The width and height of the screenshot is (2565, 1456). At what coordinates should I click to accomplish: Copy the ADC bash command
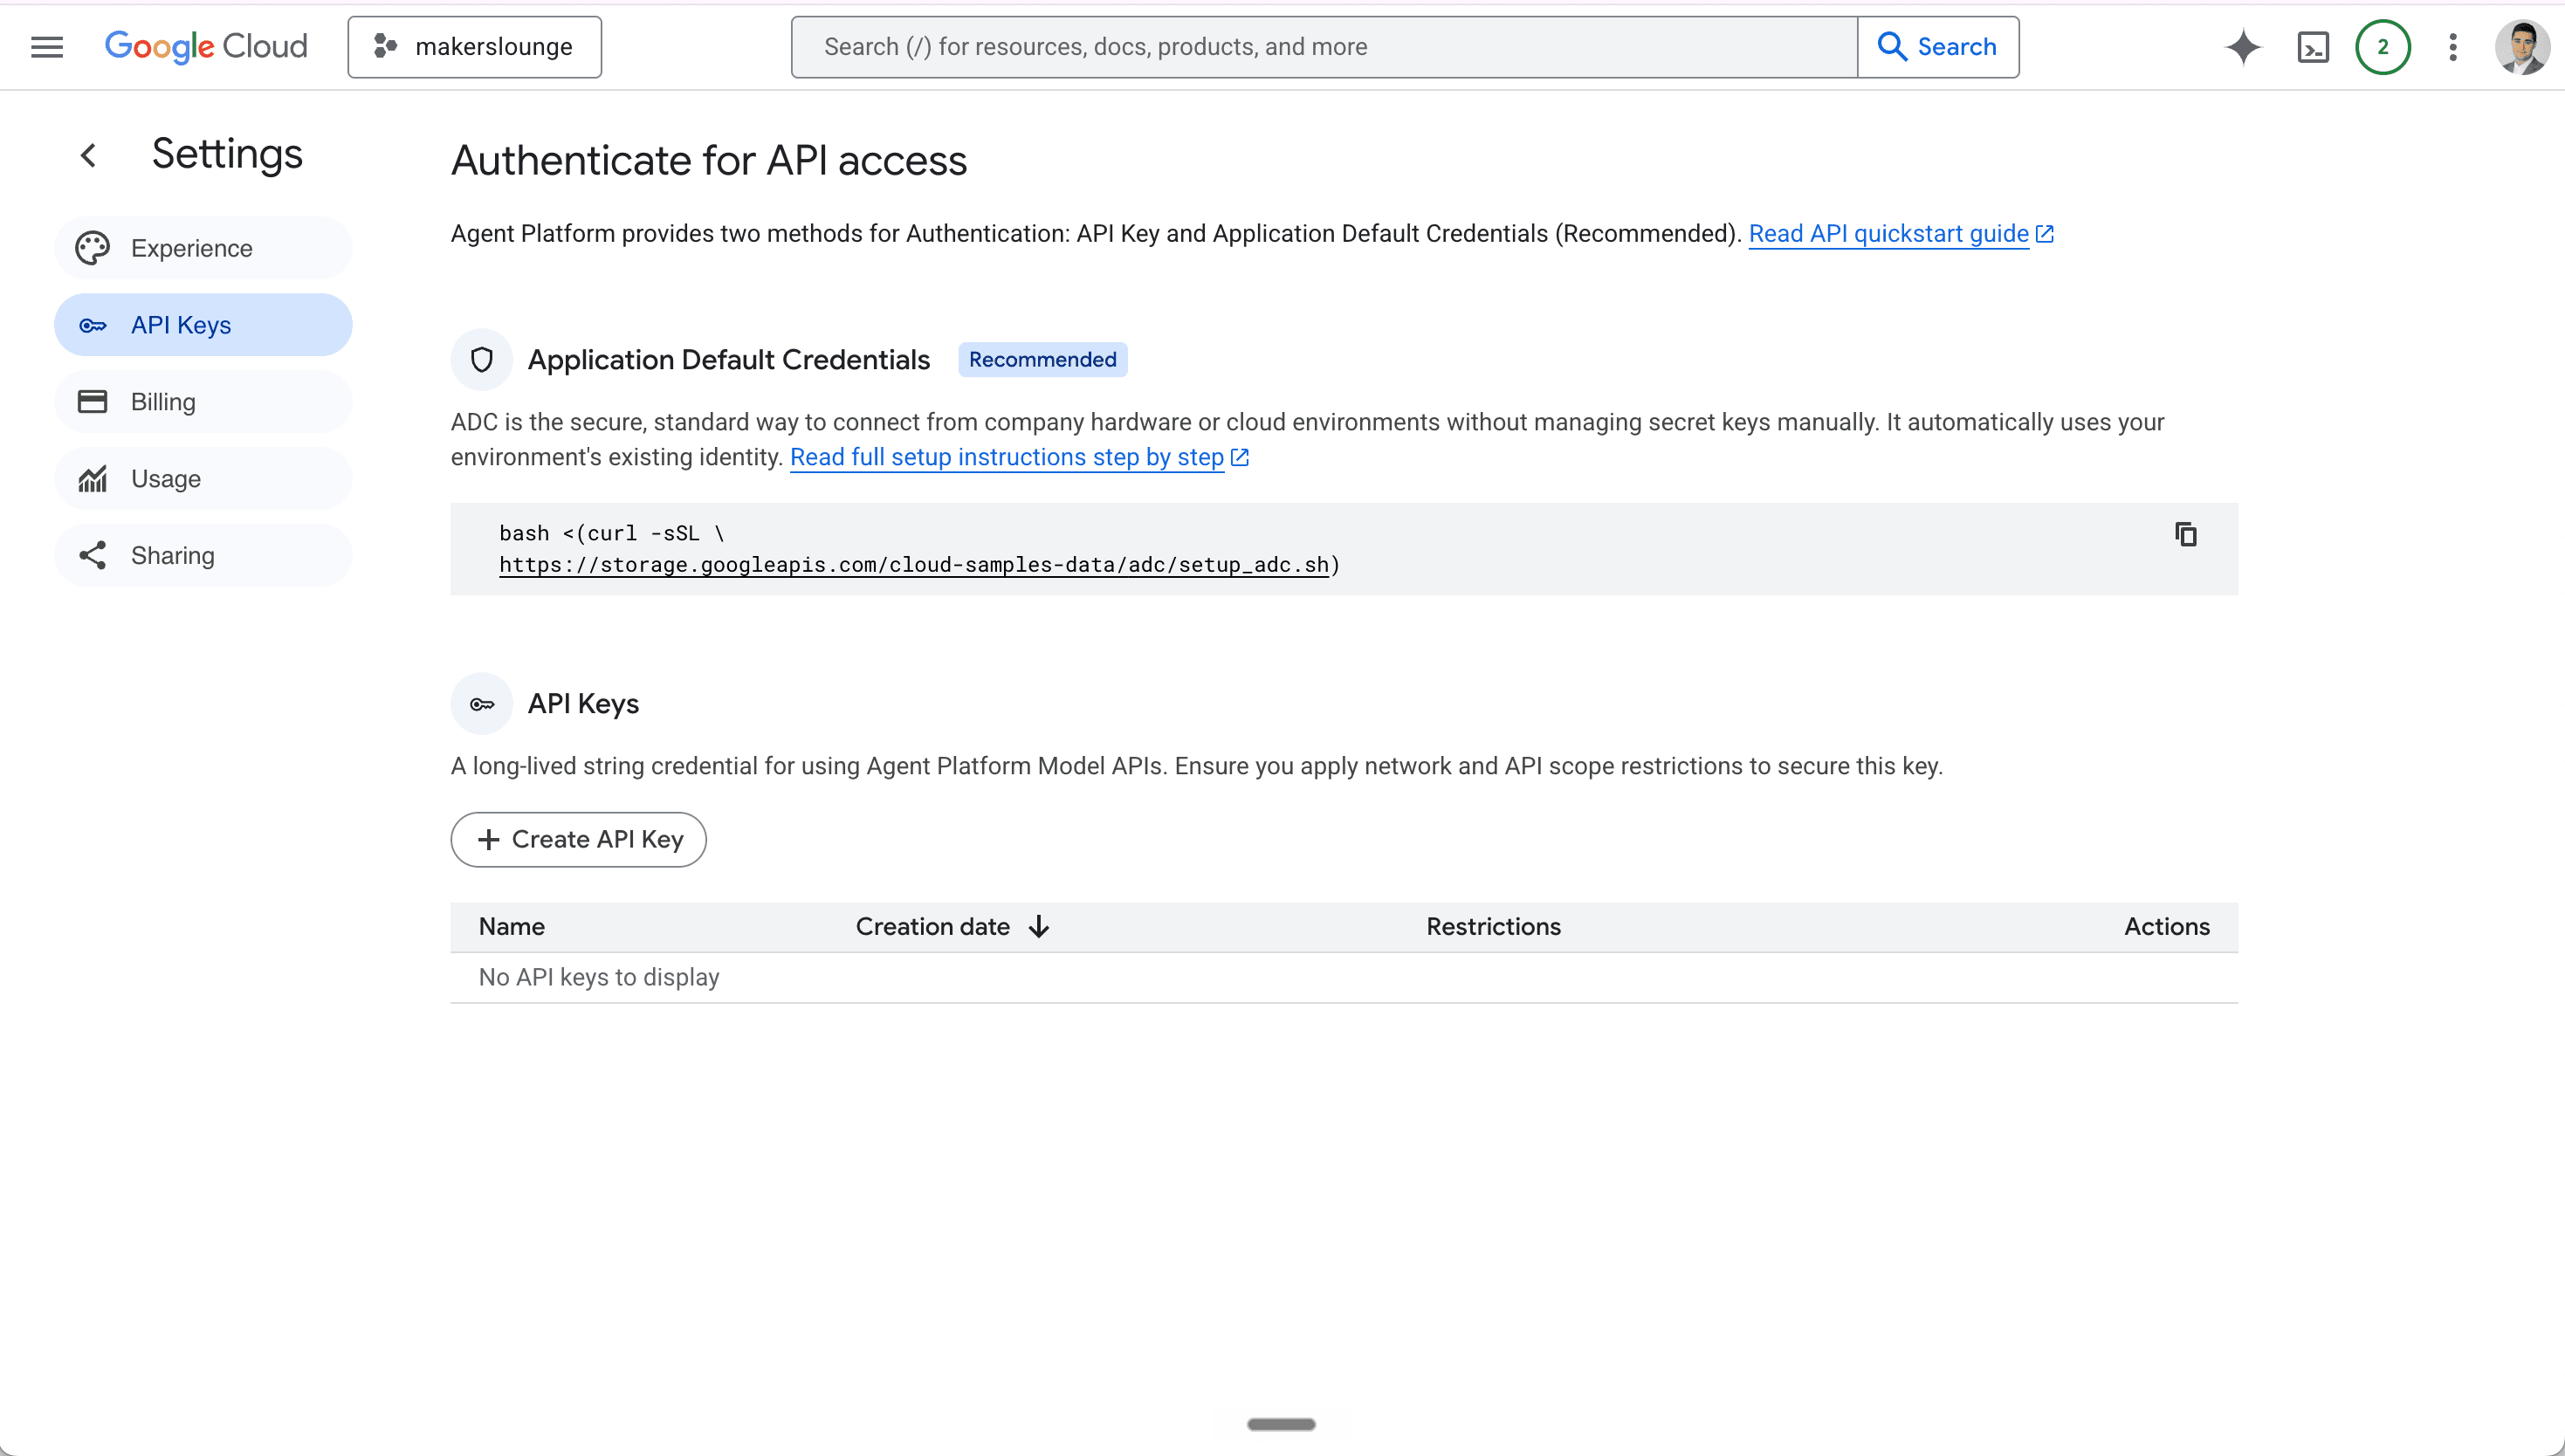[2186, 534]
